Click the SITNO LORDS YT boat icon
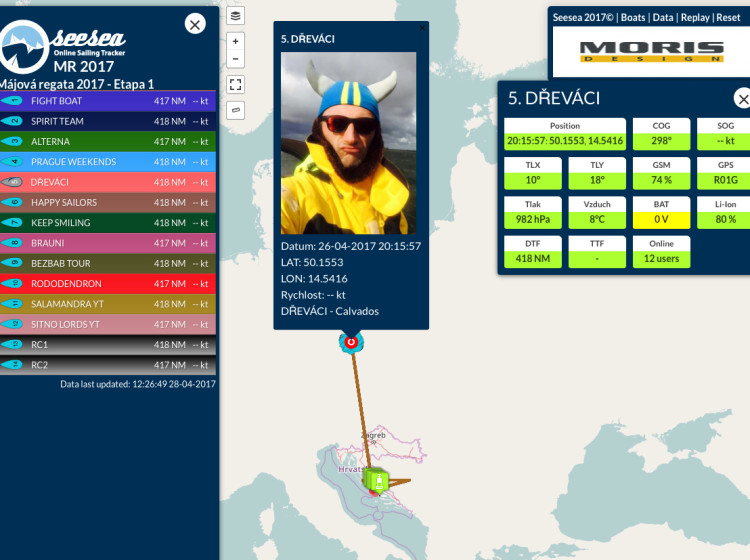This screenshot has width=750, height=560. tap(12, 324)
